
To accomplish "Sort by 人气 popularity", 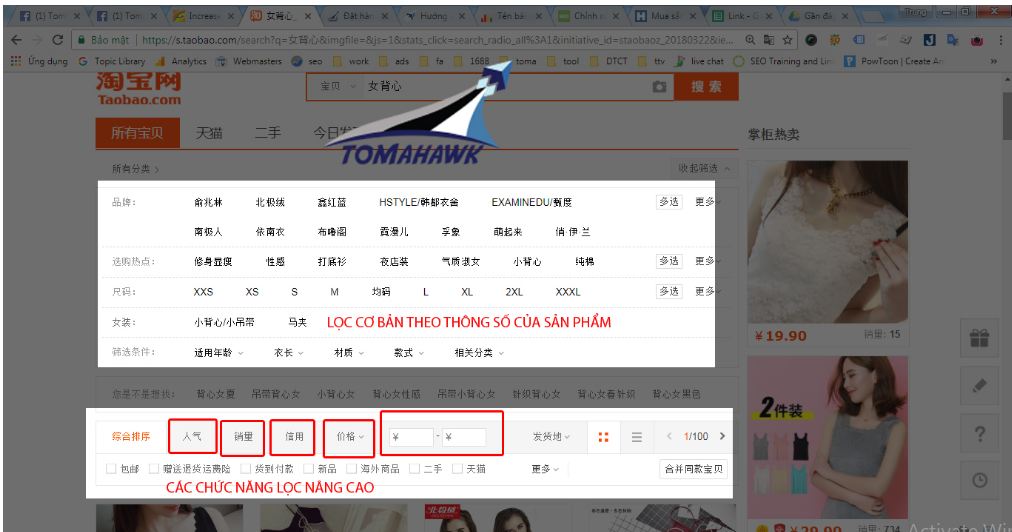I will pyautogui.click(x=192, y=436).
